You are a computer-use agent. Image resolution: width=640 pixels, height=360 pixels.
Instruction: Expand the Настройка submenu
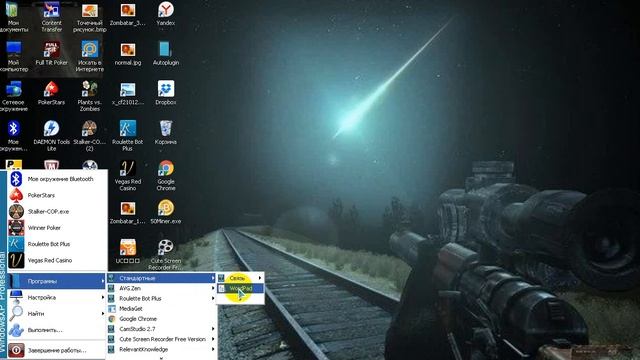click(x=57, y=298)
